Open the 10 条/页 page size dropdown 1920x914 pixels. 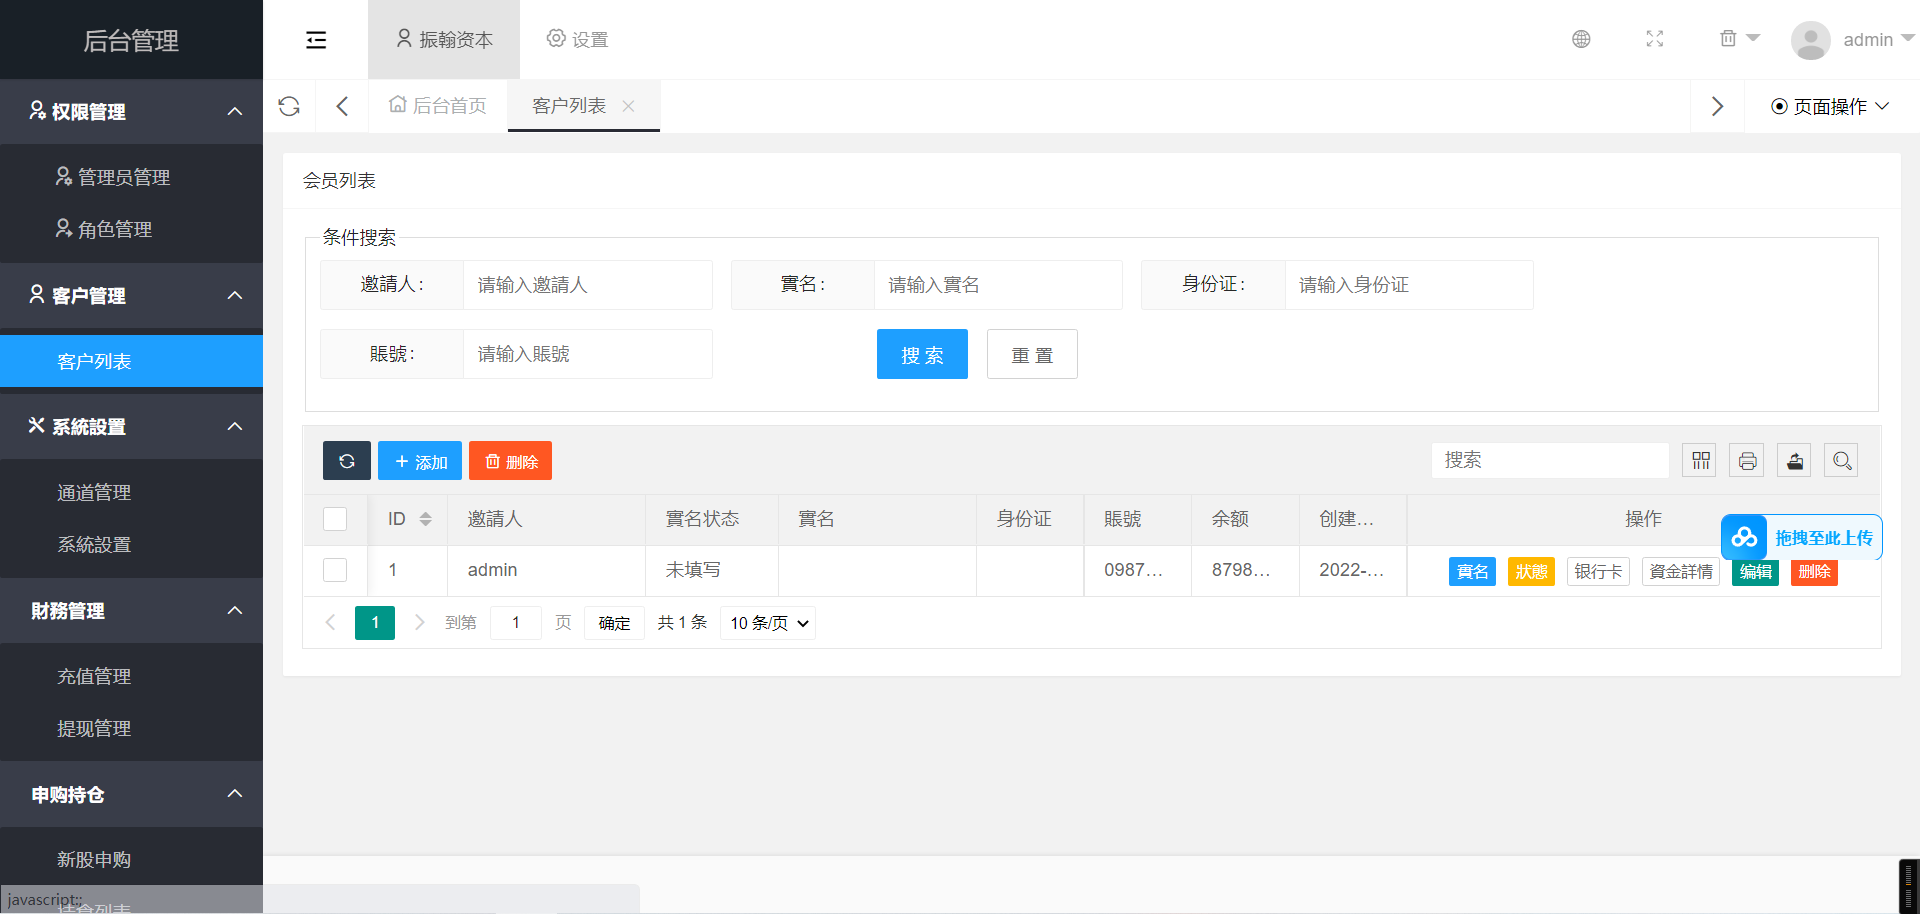pos(767,622)
